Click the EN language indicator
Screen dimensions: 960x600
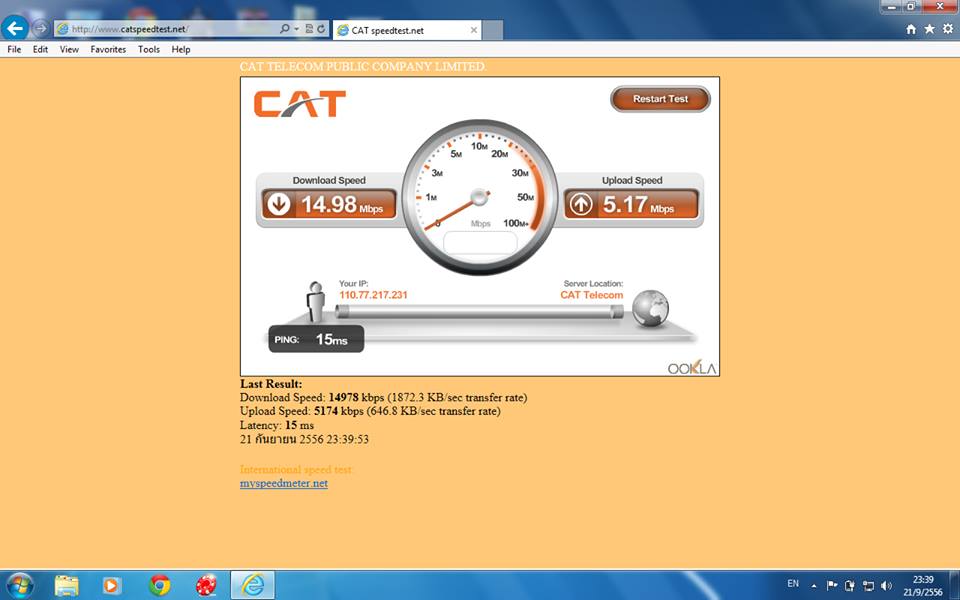[x=793, y=583]
